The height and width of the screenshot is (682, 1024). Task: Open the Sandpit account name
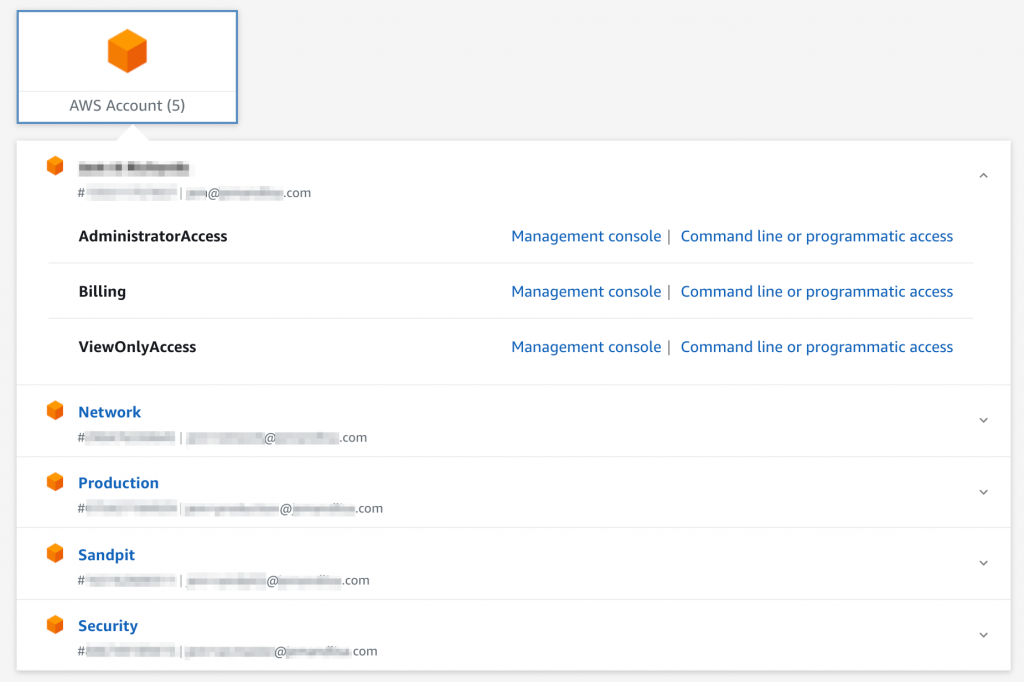coord(106,555)
